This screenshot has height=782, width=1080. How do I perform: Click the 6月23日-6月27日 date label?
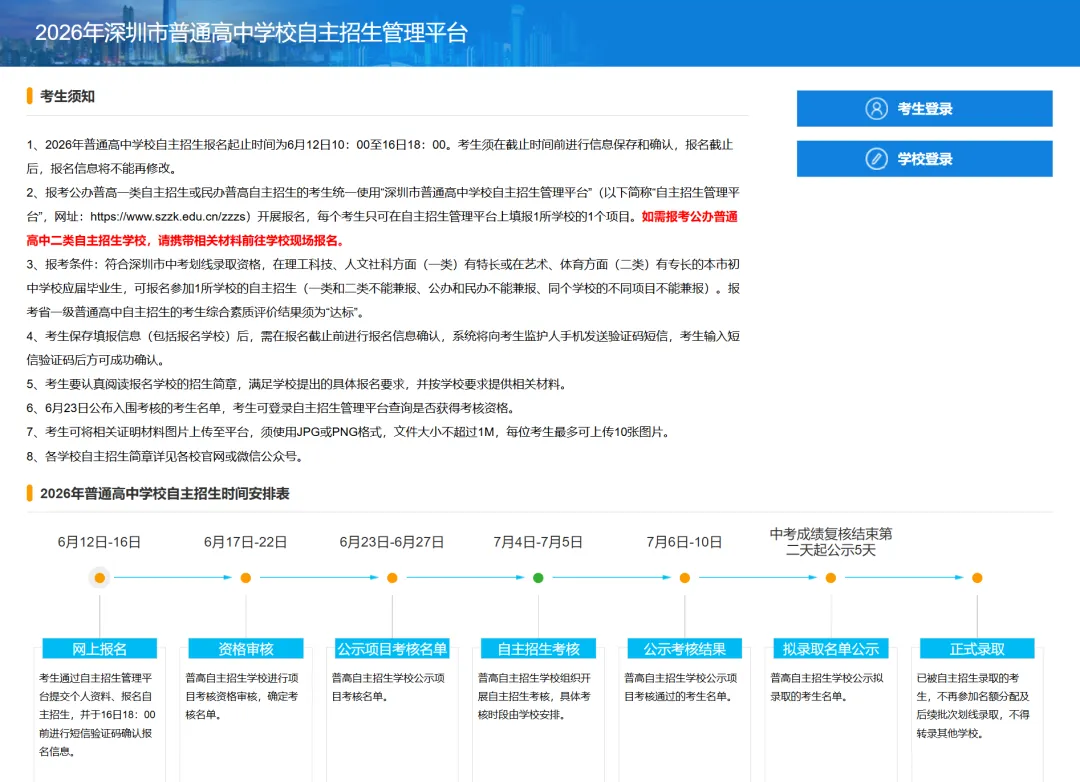pos(392,542)
